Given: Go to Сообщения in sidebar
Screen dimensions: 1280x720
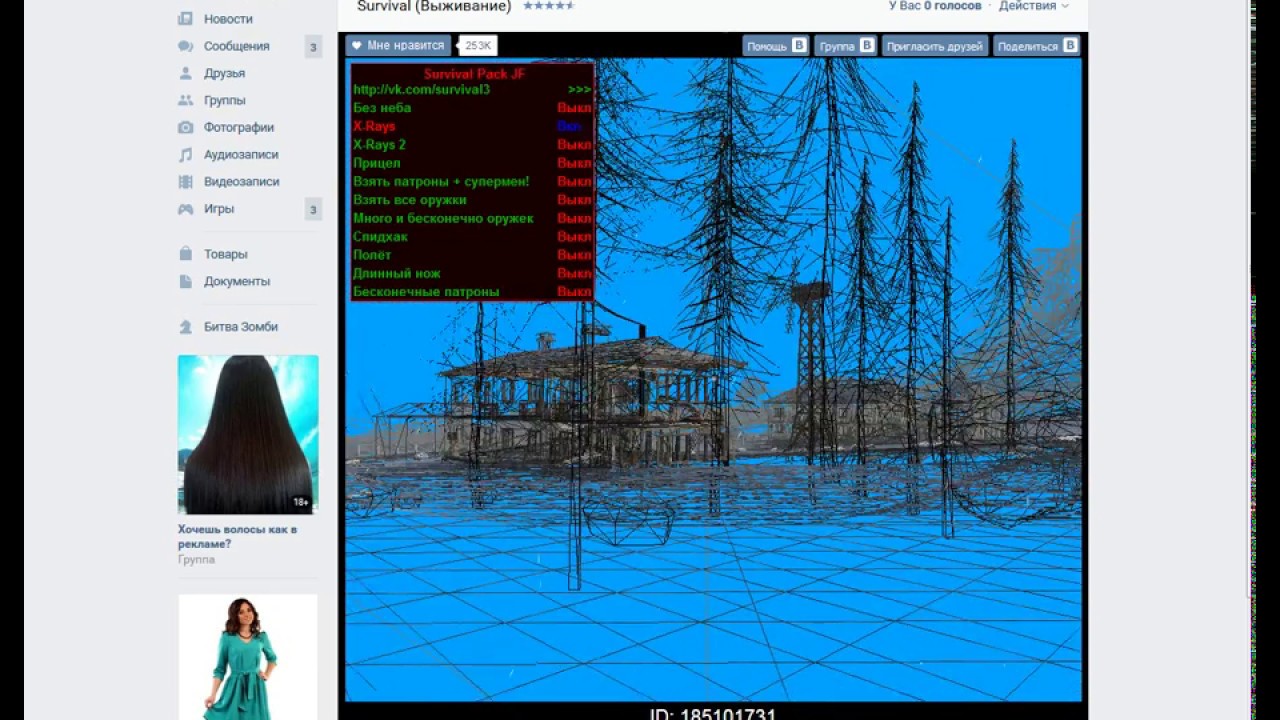Looking at the screenshot, I should pos(237,46).
